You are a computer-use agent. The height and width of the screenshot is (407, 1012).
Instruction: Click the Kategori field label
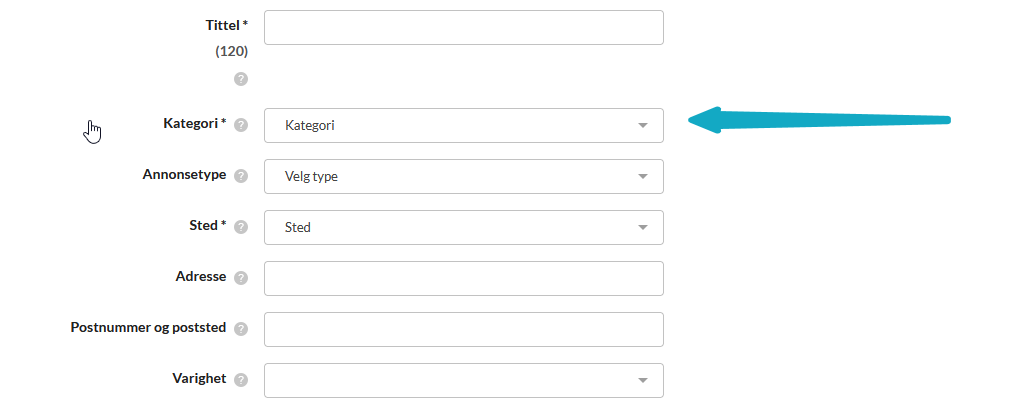pyautogui.click(x=194, y=124)
